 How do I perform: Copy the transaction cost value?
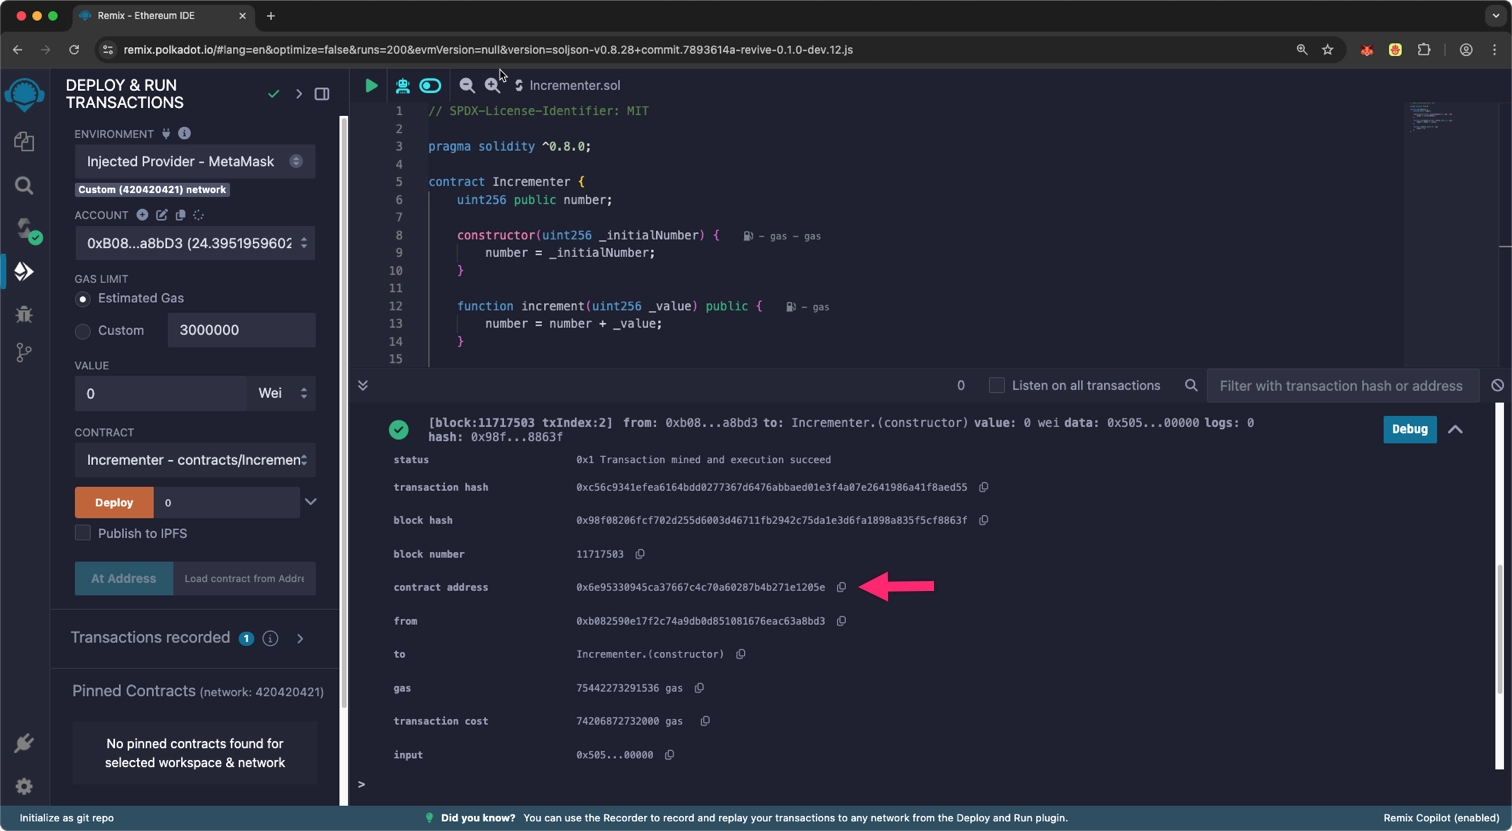(x=705, y=721)
